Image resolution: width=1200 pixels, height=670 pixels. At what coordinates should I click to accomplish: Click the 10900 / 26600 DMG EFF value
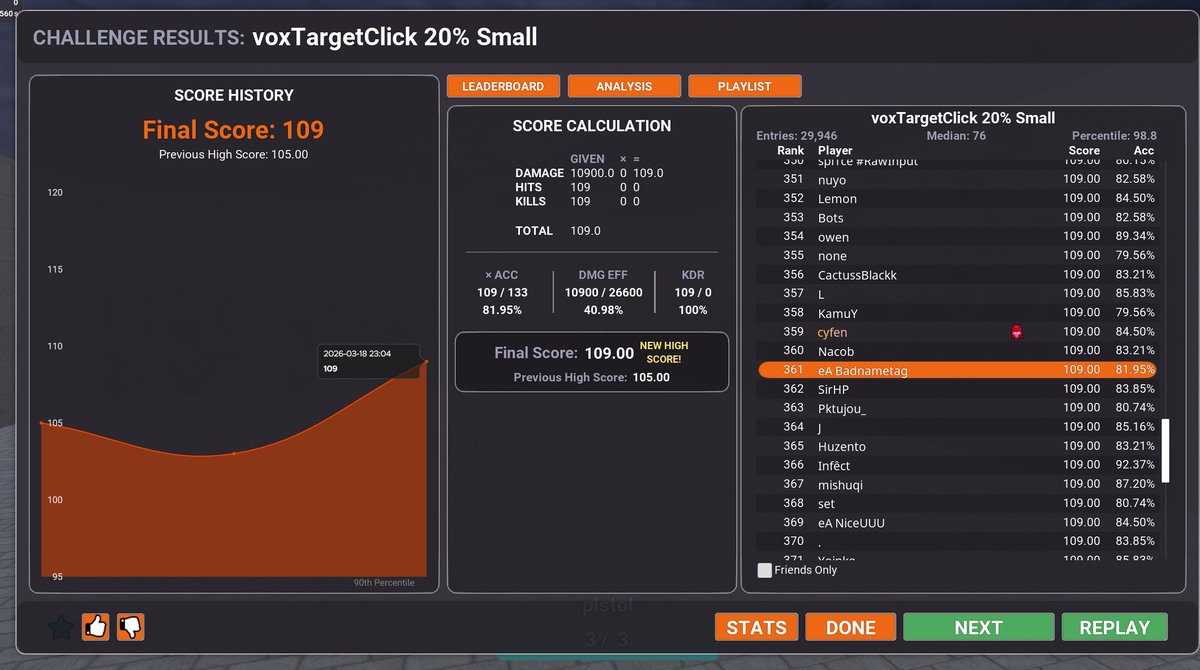603,293
